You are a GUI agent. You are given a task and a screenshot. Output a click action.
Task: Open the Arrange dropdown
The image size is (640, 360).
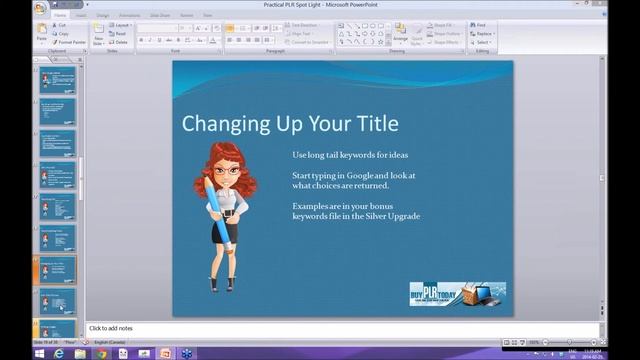point(400,33)
